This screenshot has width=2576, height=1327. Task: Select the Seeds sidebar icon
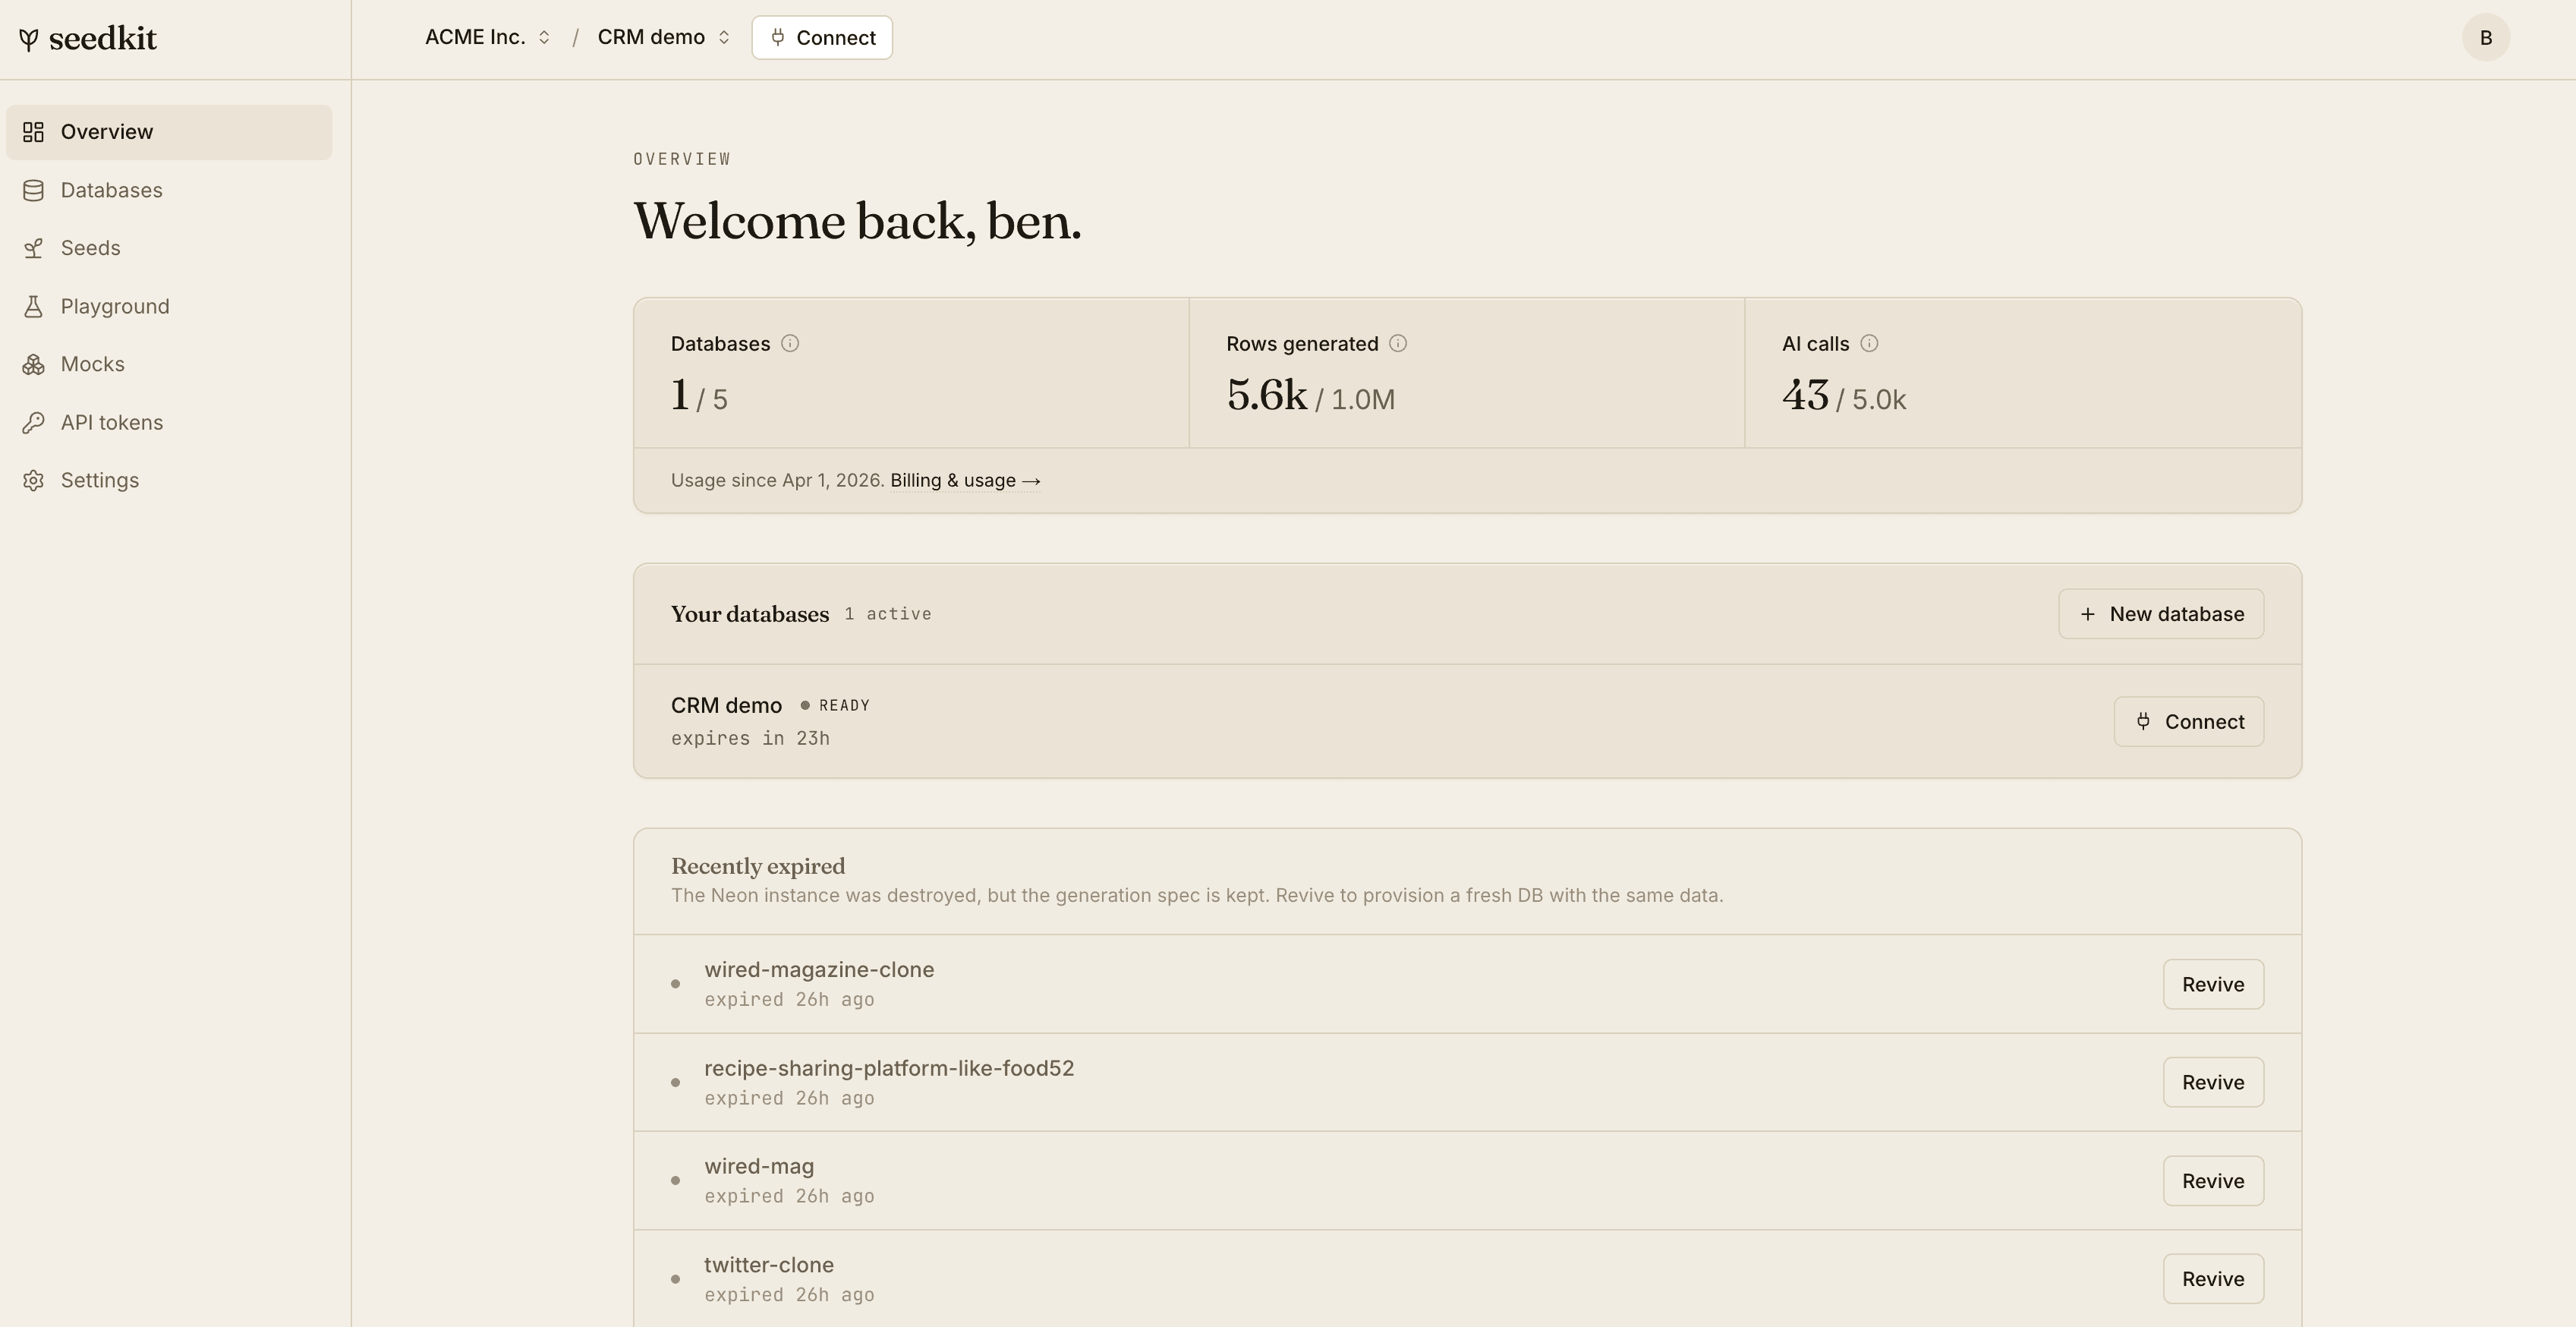pyautogui.click(x=34, y=247)
